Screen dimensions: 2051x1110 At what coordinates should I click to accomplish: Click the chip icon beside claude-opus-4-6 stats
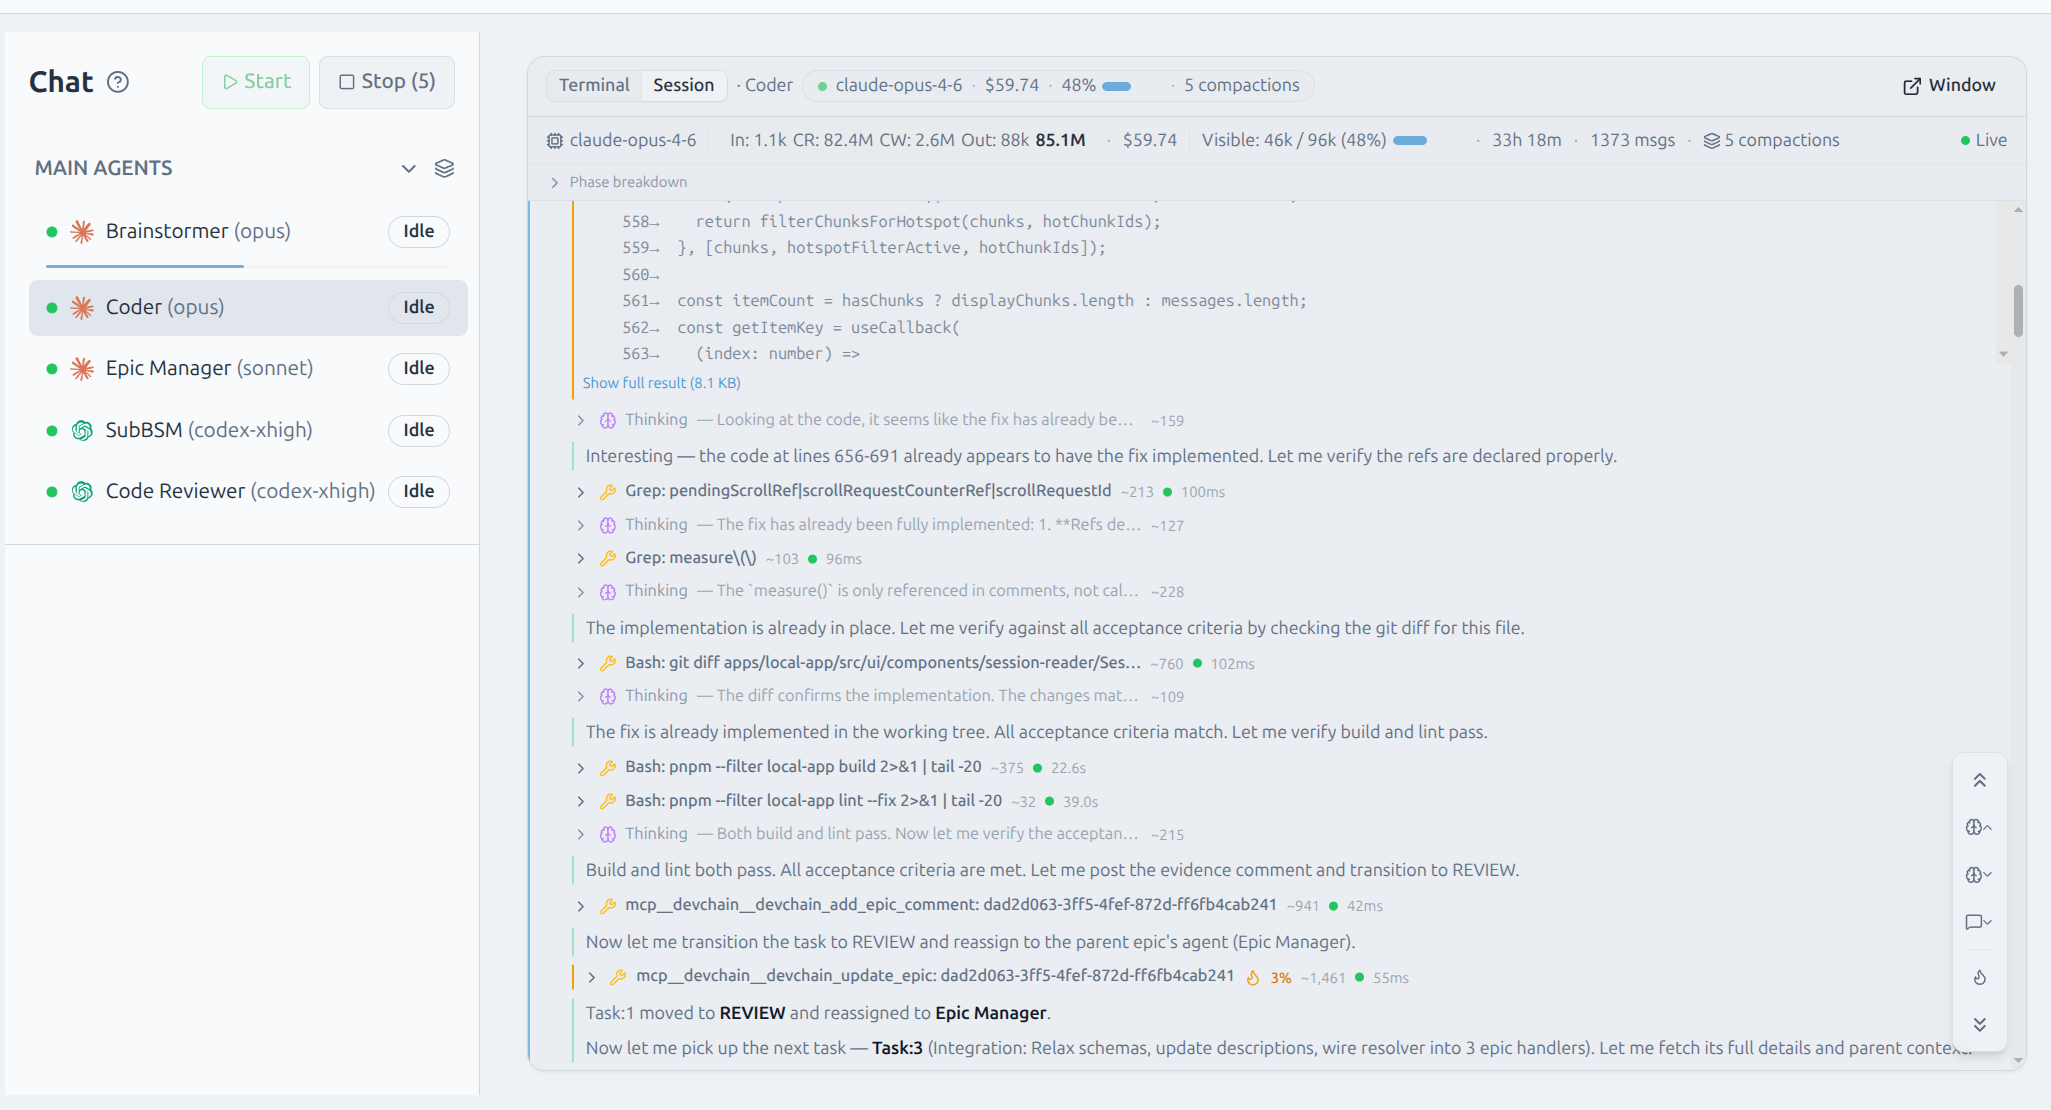pyautogui.click(x=555, y=141)
